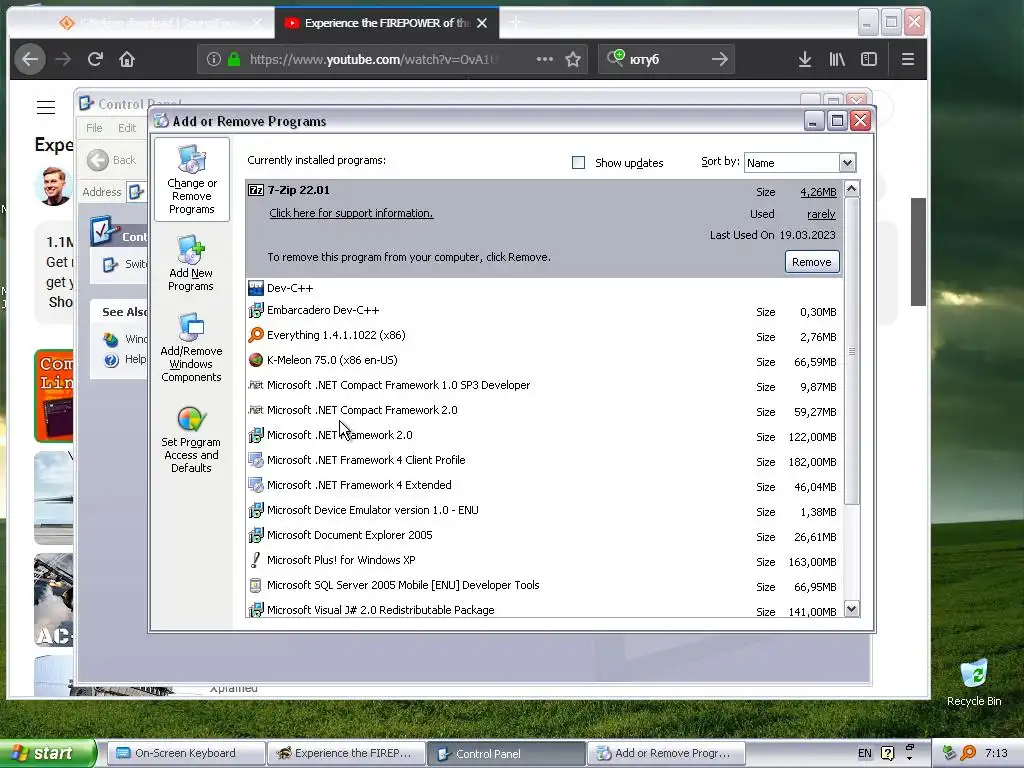The image size is (1024, 768).
Task: Switch to Control Panel taskbar button
Action: (506, 753)
